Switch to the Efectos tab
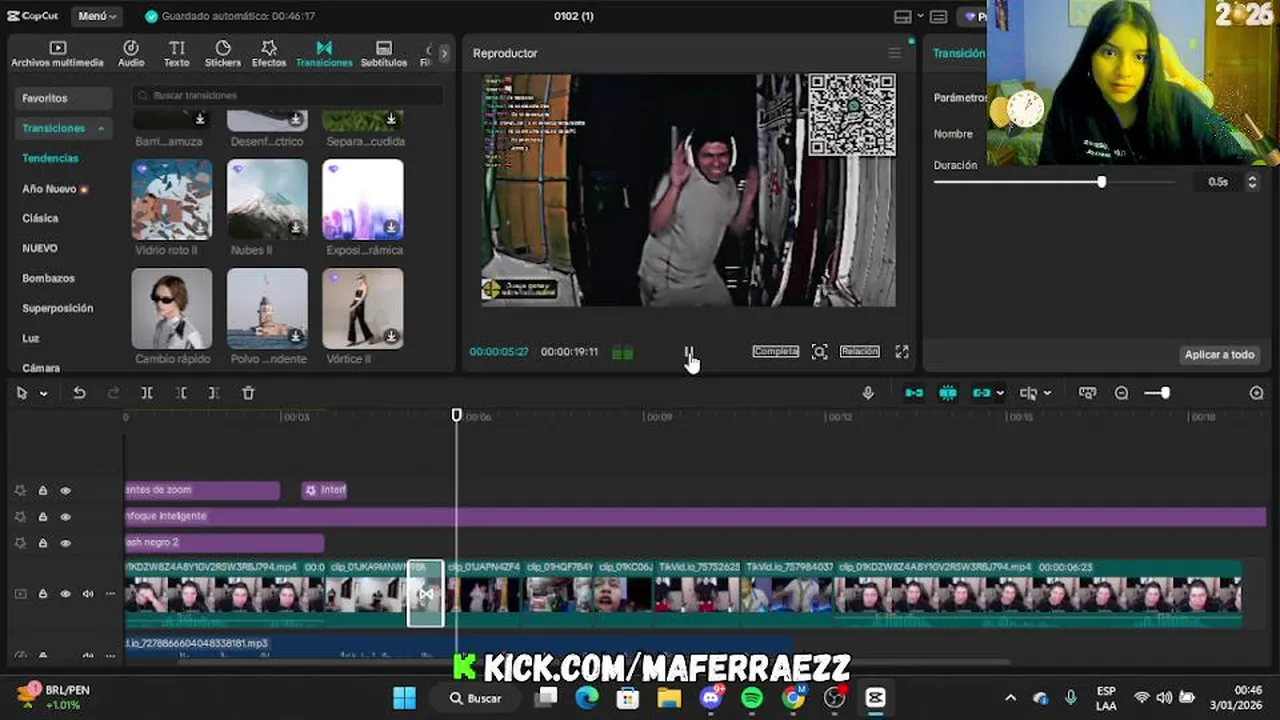This screenshot has height=720, width=1280. (x=269, y=54)
